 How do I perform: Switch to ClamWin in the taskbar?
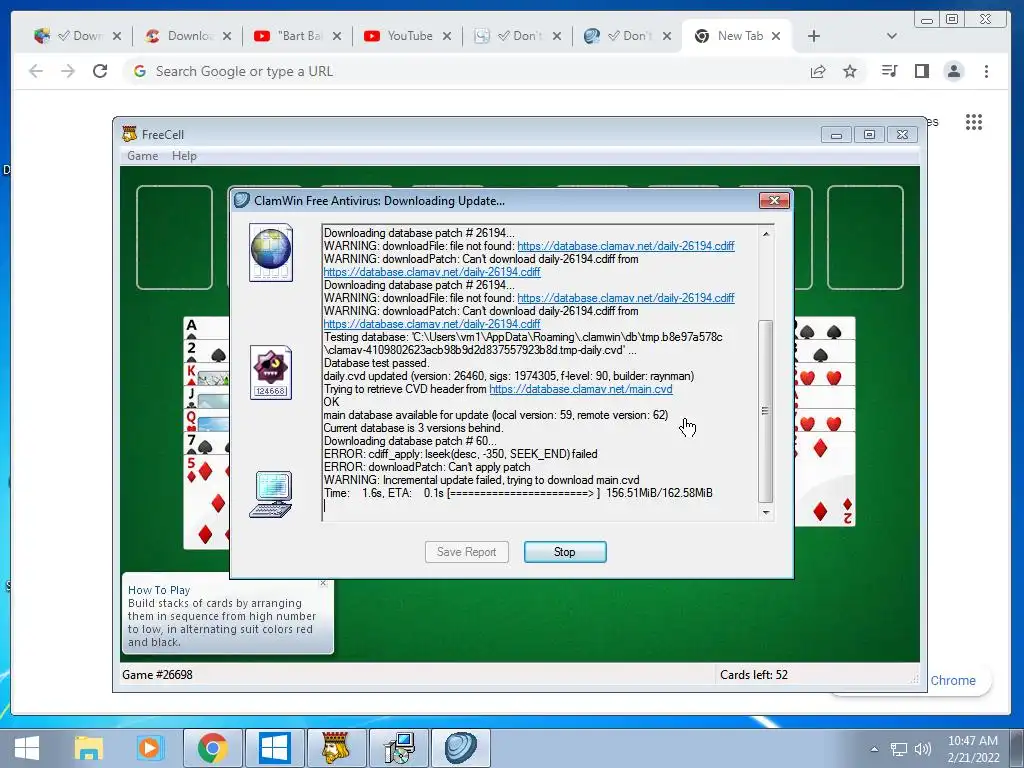point(460,748)
